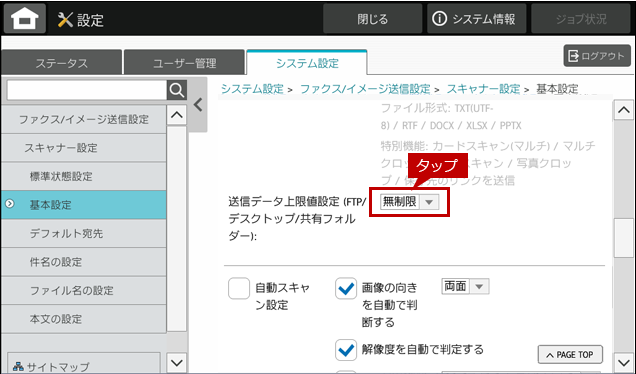Open the 無制限 data limit dropdown
The height and width of the screenshot is (374, 636).
[x=409, y=202]
